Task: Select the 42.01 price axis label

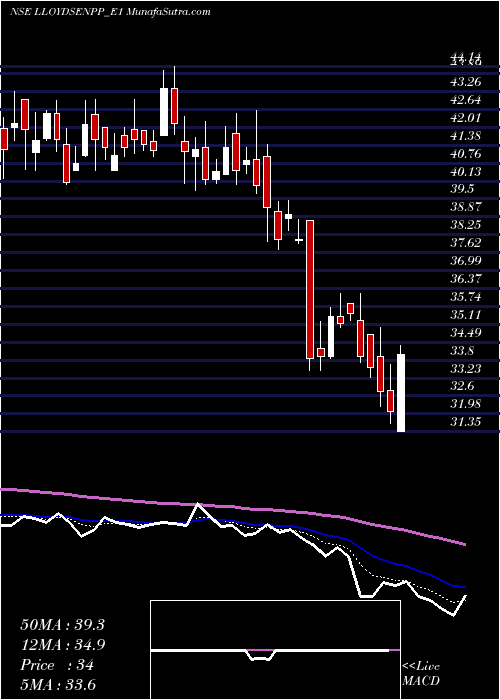Action: pos(466,118)
